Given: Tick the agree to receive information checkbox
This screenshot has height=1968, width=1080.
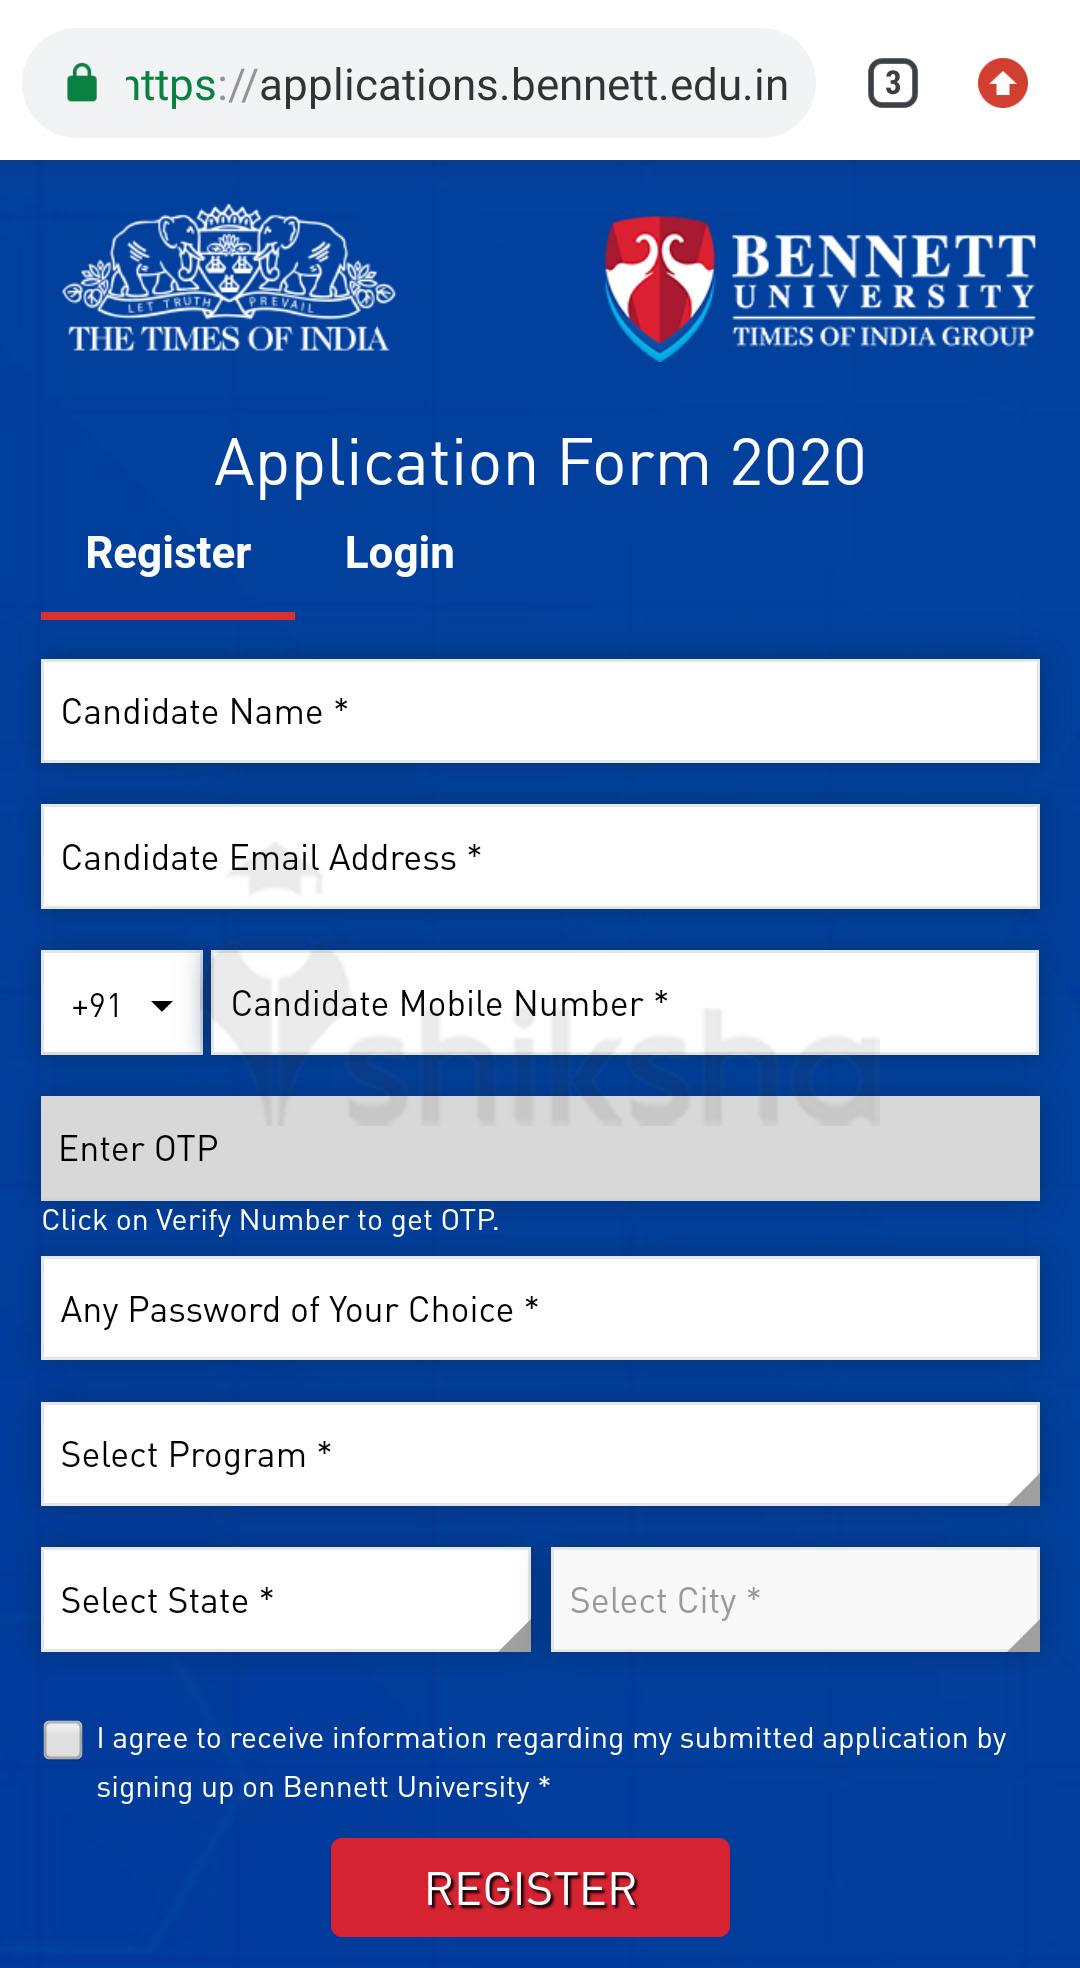Looking at the screenshot, I should coord(63,1740).
